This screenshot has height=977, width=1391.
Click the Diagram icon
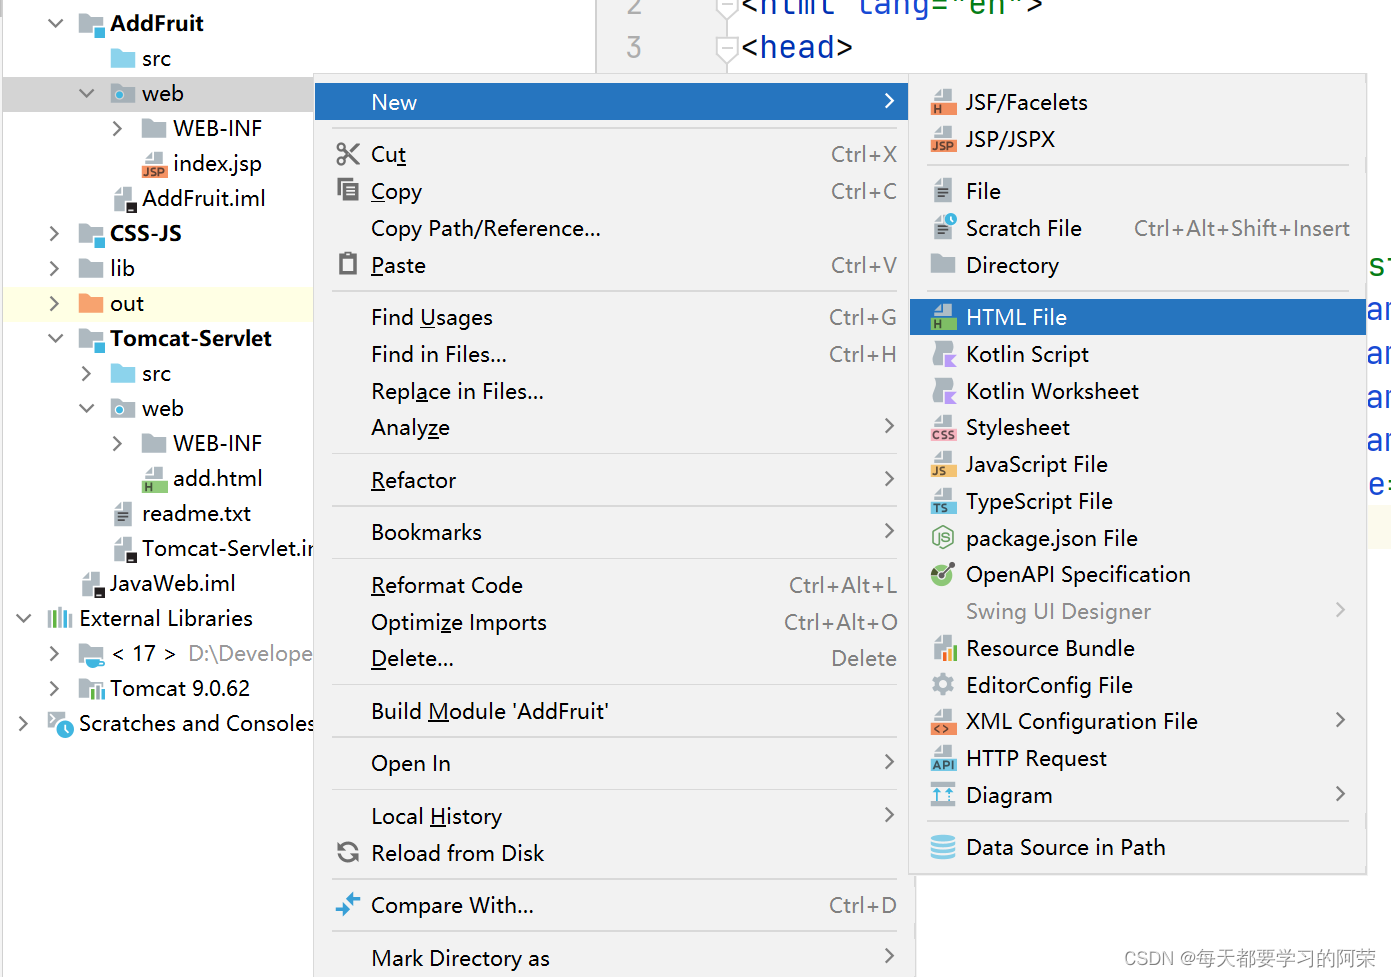click(x=943, y=795)
